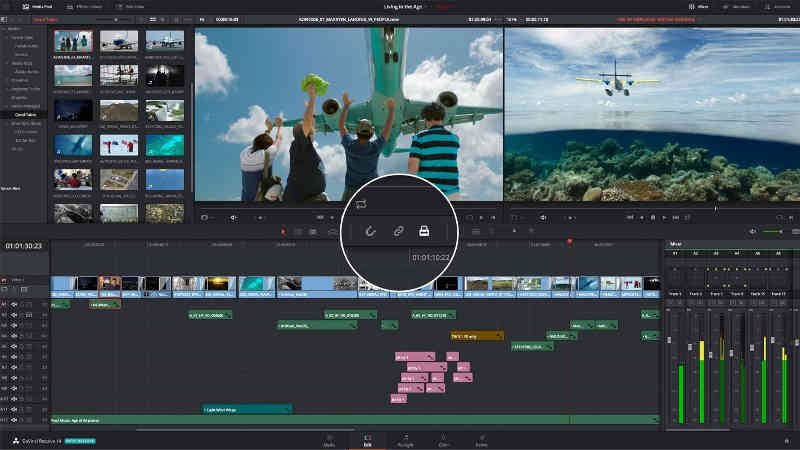800x450 pixels.
Task: Click the timeline horizontal scrollbar
Action: click(x=245, y=430)
